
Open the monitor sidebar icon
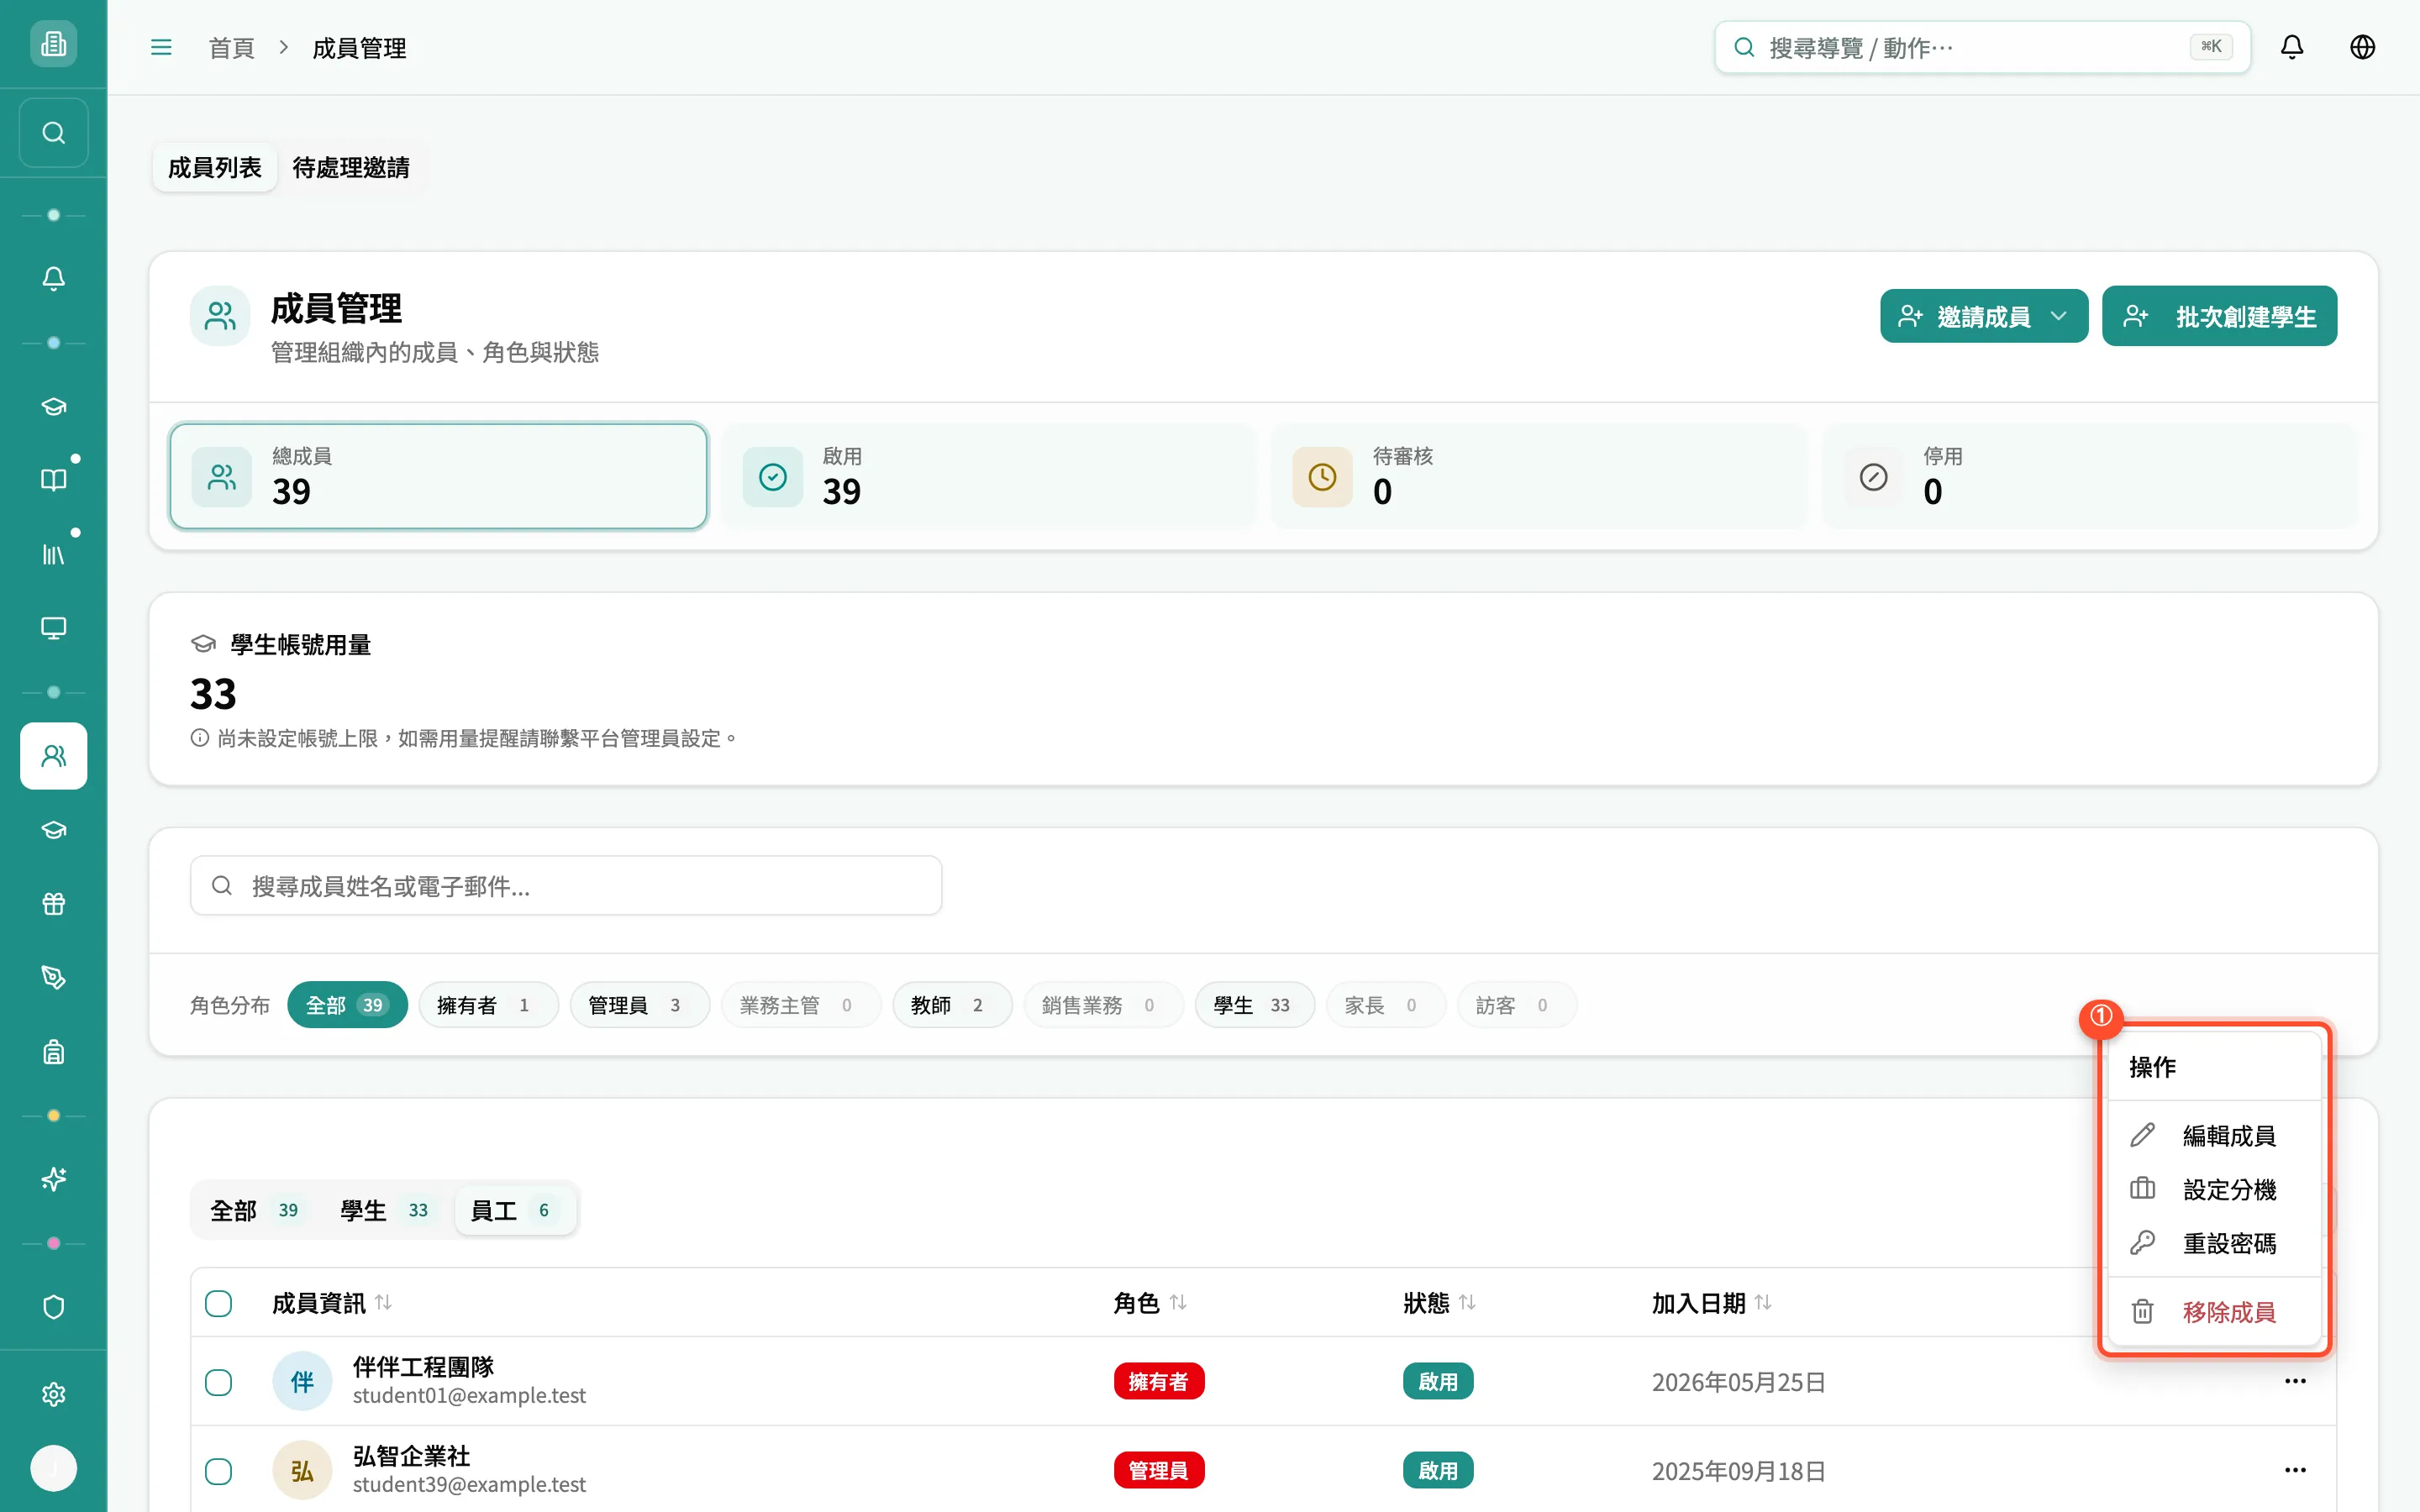tap(53, 628)
